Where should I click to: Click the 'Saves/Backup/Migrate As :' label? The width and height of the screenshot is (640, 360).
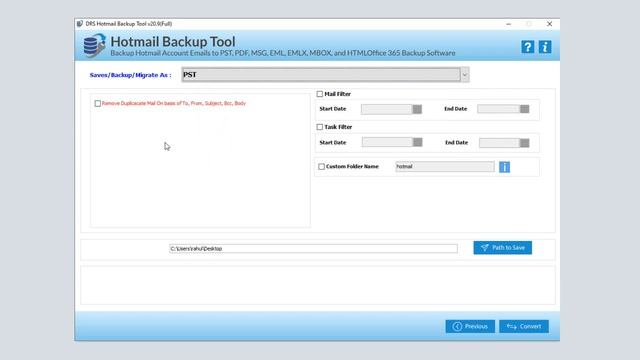click(131, 75)
